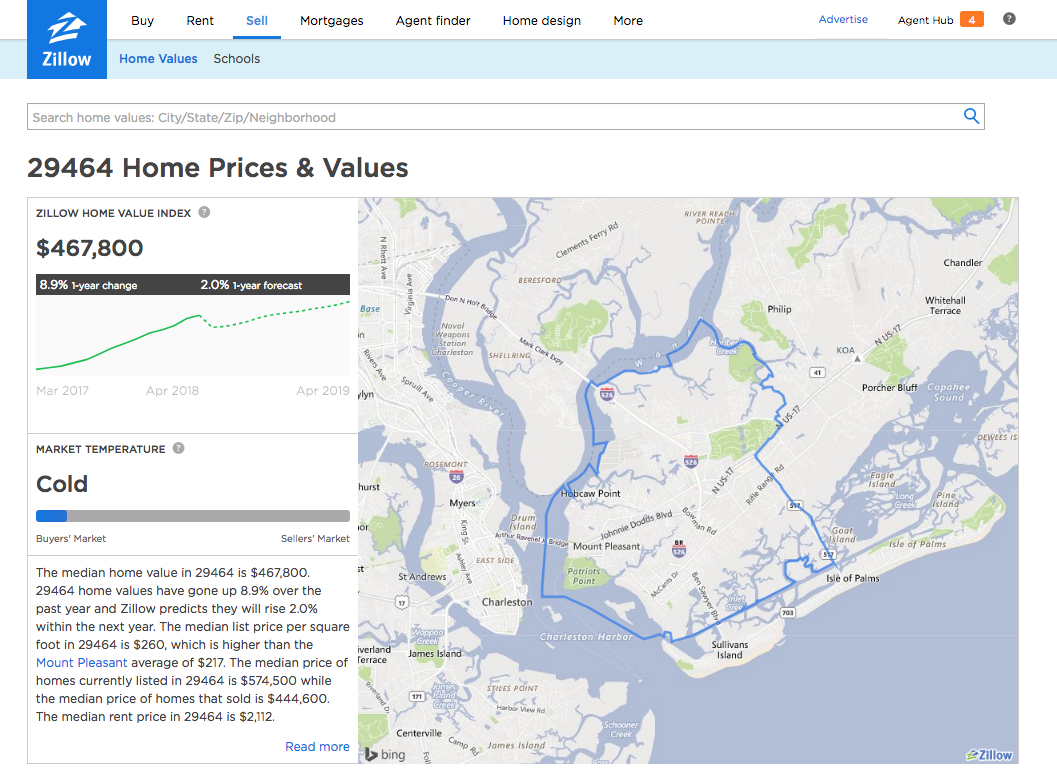Image resolution: width=1057 pixels, height=778 pixels.
Task: Click the Bing logo on the map
Action: click(385, 754)
